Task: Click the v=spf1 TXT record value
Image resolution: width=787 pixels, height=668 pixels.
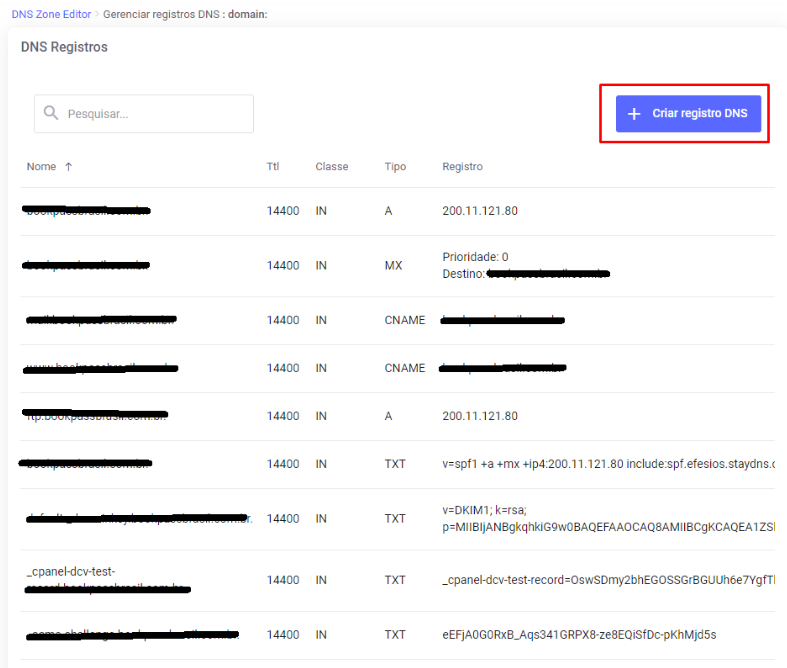Action: 608,464
